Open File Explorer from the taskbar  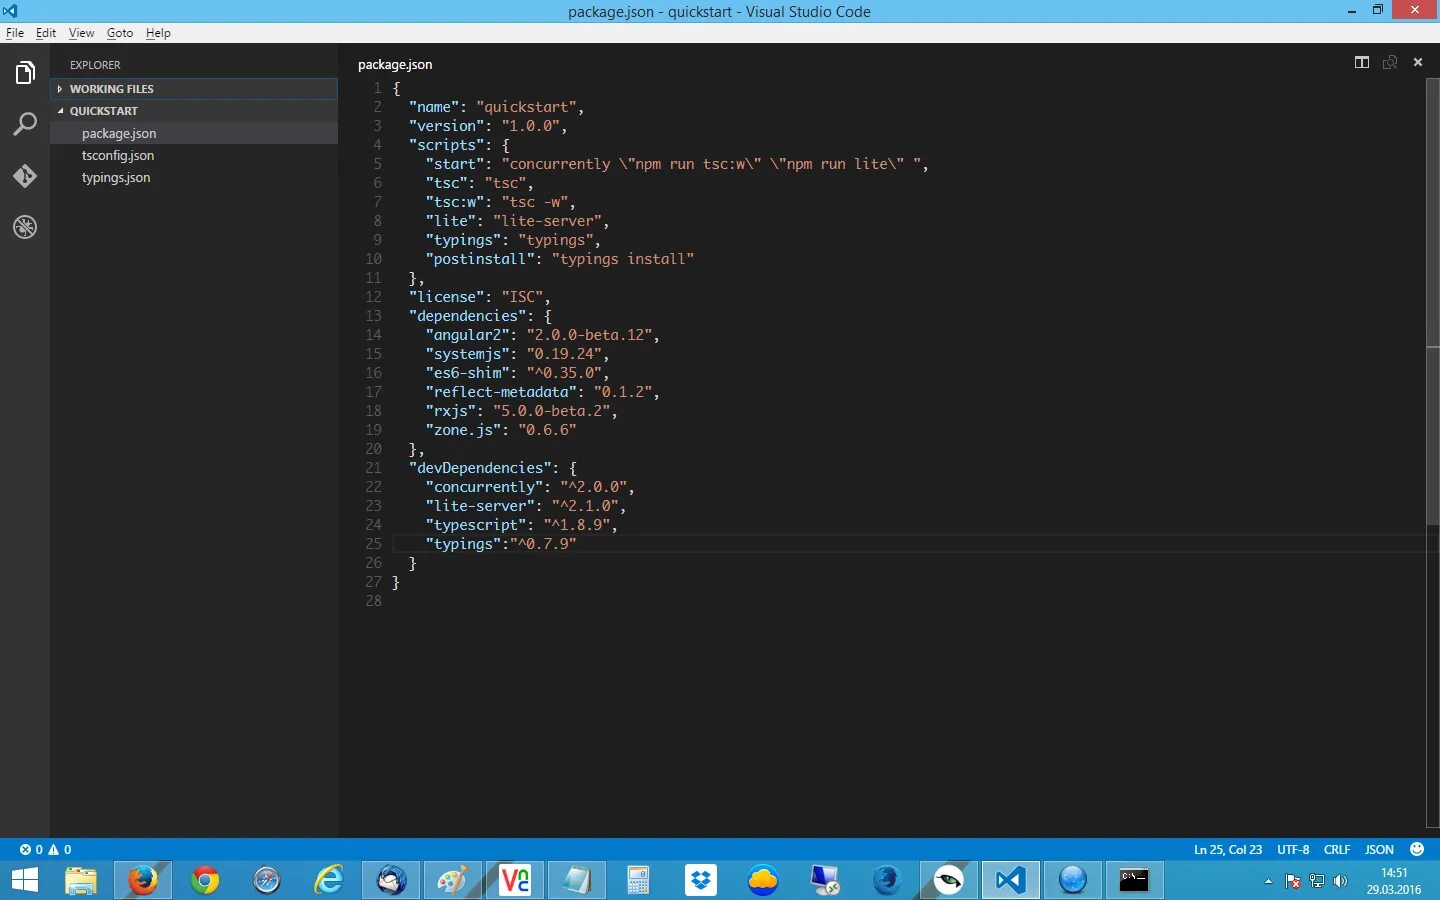(x=81, y=880)
